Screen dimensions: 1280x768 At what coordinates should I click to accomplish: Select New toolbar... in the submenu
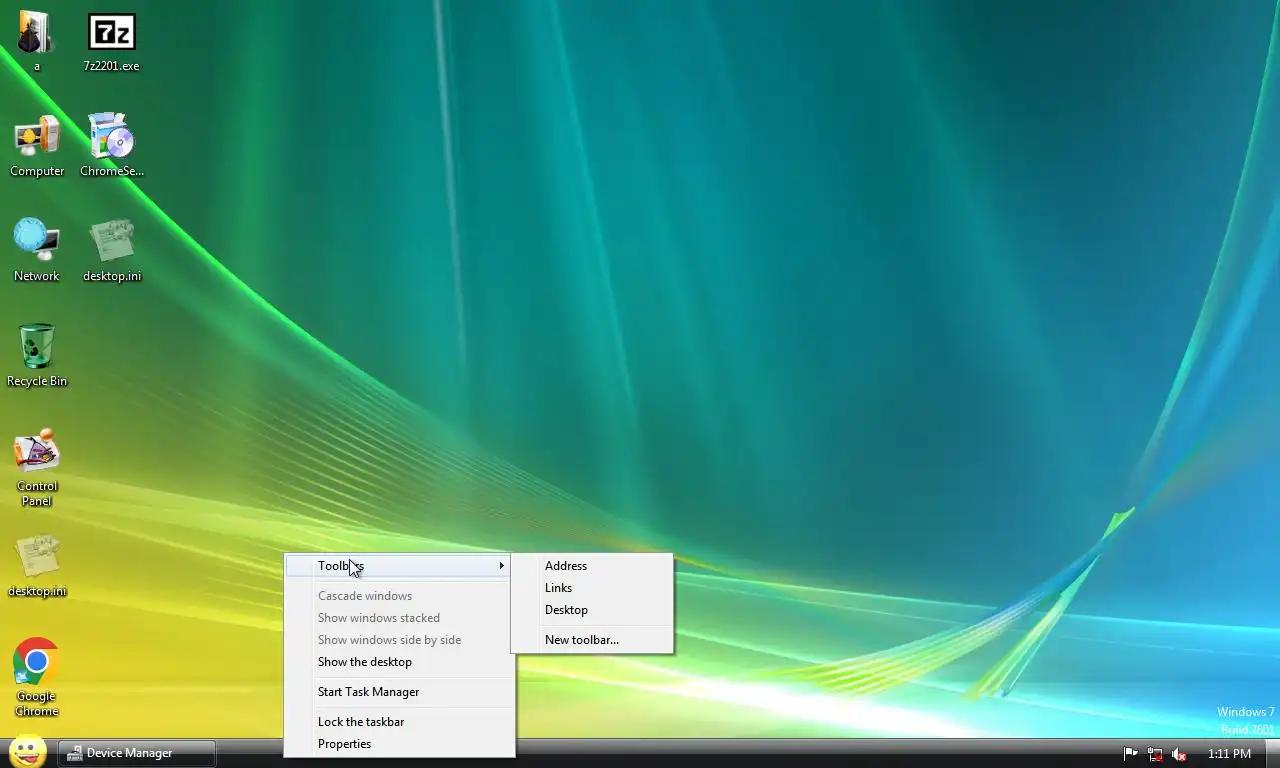click(x=592, y=640)
